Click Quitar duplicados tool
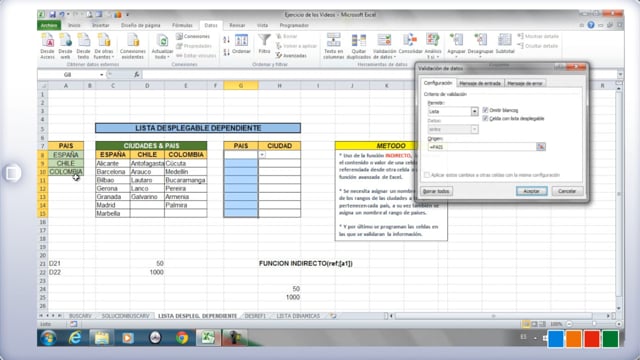 pos(359,47)
